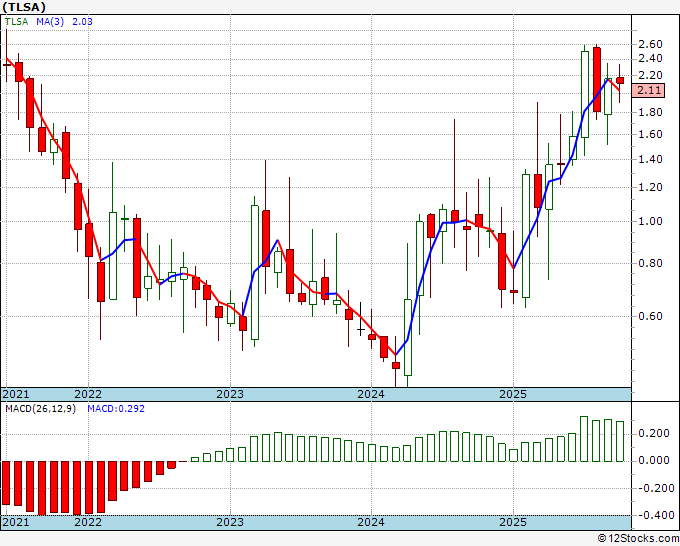Viewport: 680px width, 546px height.
Task: Click 2022 on the MACD time axis
Action: click(x=88, y=522)
